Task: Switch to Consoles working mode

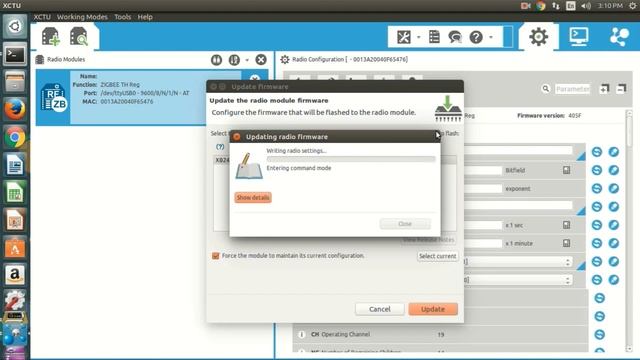Action: click(x=579, y=37)
